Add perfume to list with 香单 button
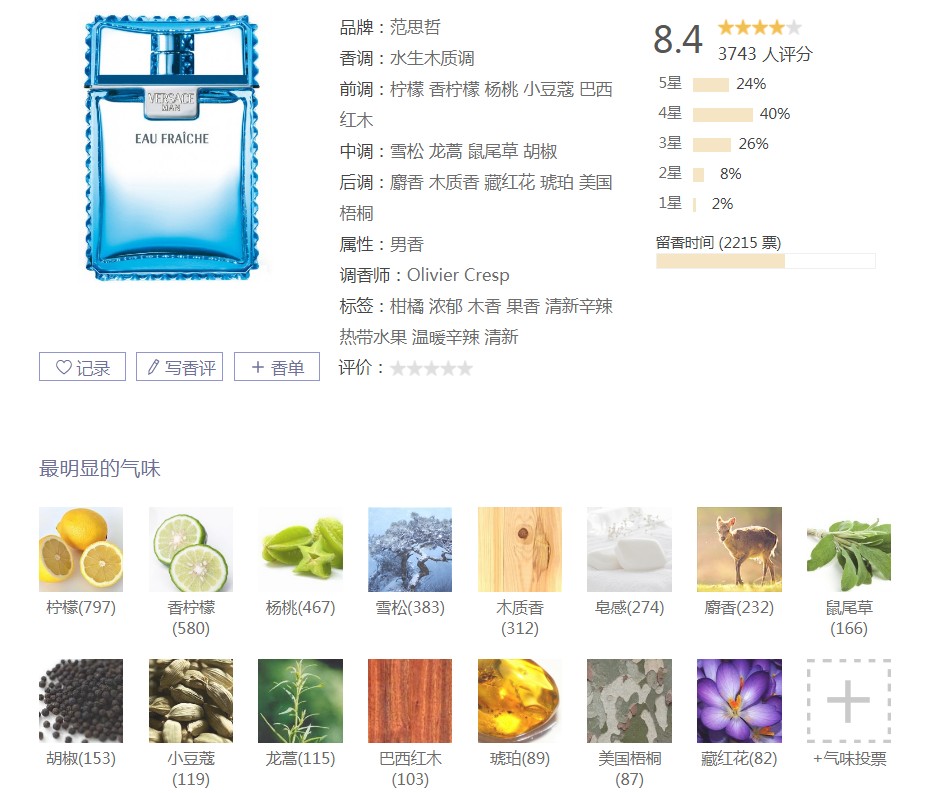The height and width of the screenshot is (793, 950). pos(277,367)
